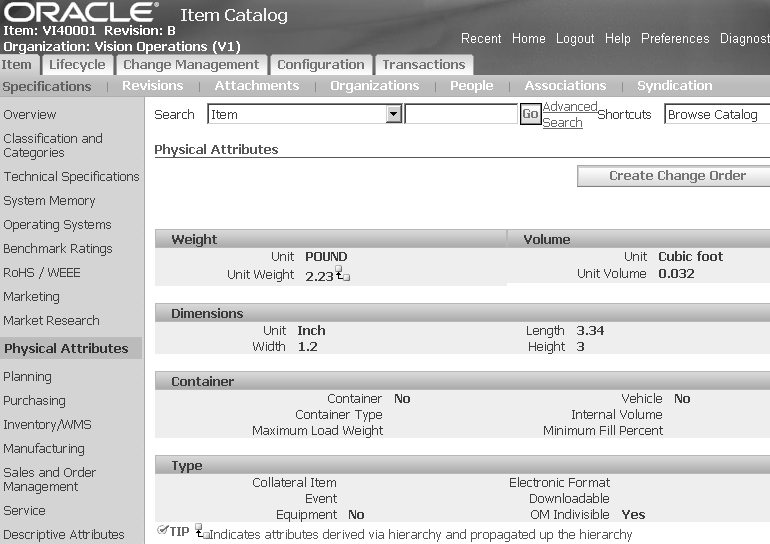
Task: Click the Logout link
Action: (x=575, y=38)
